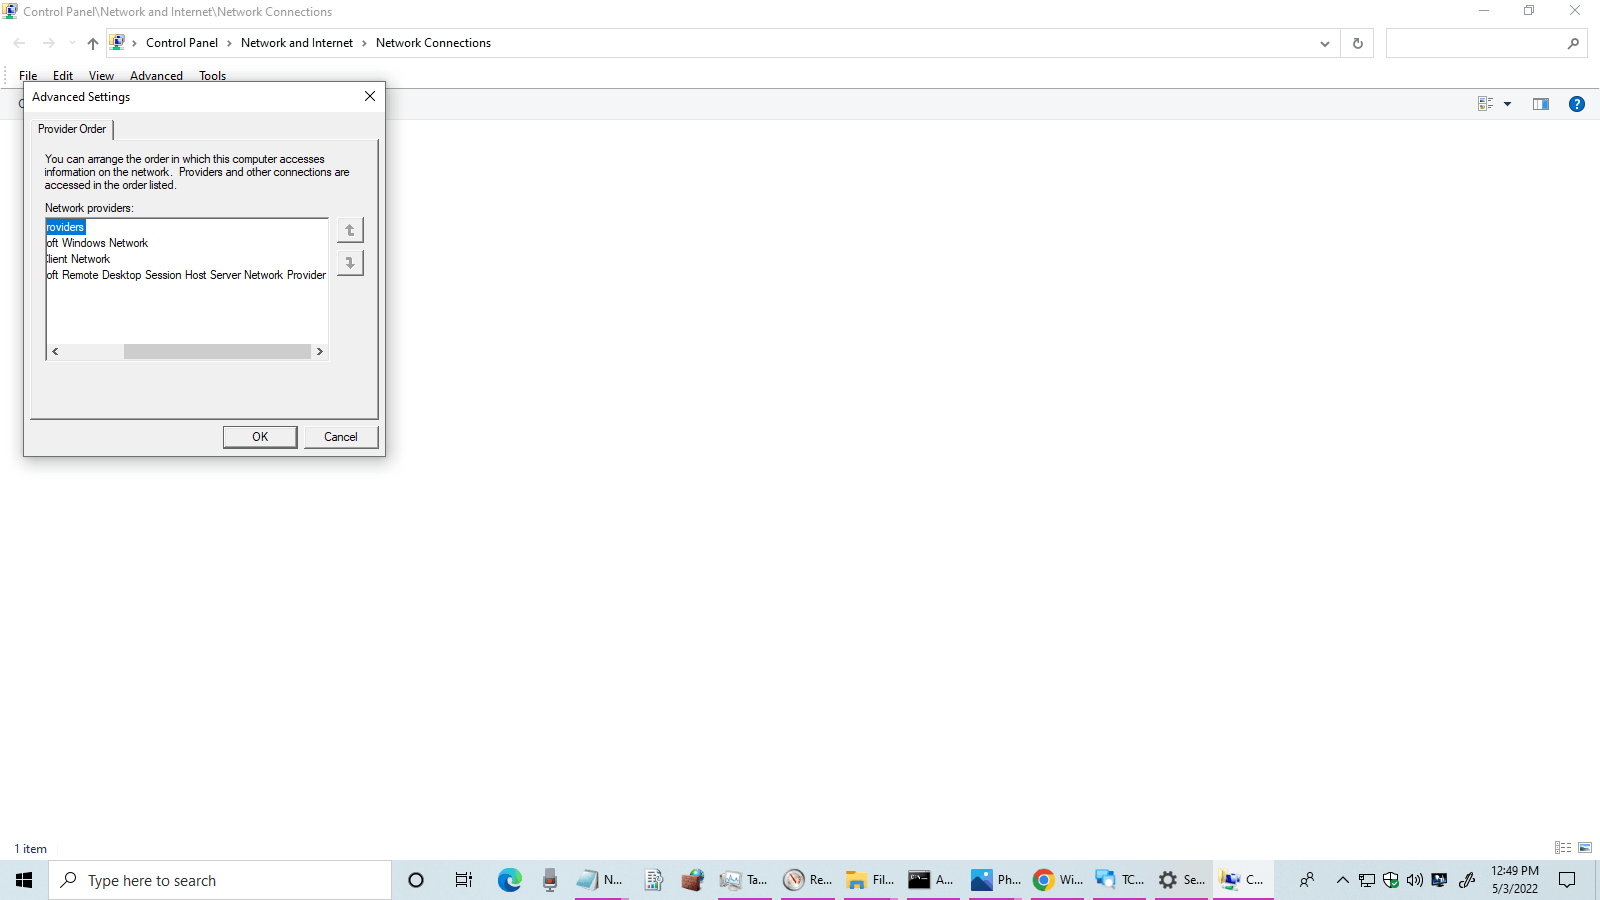Open Google Chrome from the taskbar
This screenshot has height=900, width=1600.
click(x=1058, y=880)
